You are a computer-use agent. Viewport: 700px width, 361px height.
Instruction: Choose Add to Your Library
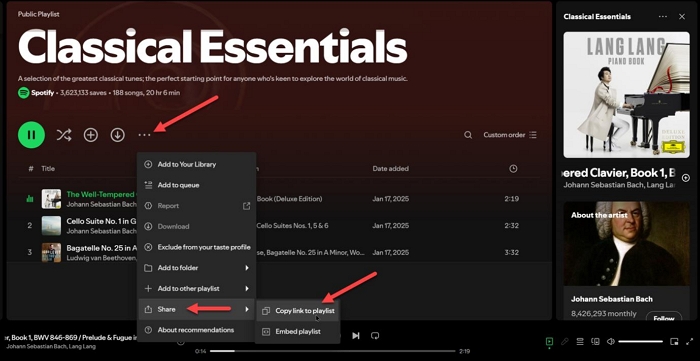point(197,164)
